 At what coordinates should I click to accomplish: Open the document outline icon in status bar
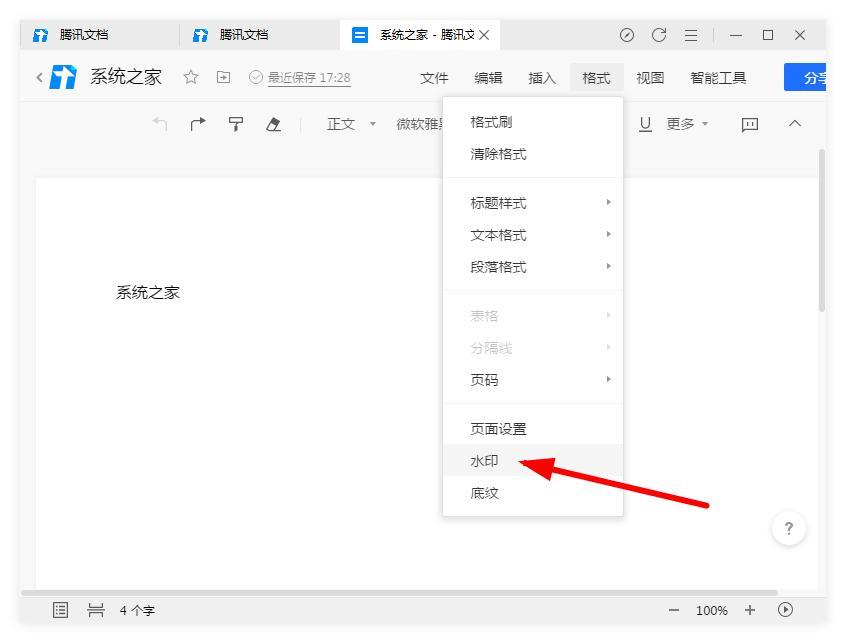point(60,610)
